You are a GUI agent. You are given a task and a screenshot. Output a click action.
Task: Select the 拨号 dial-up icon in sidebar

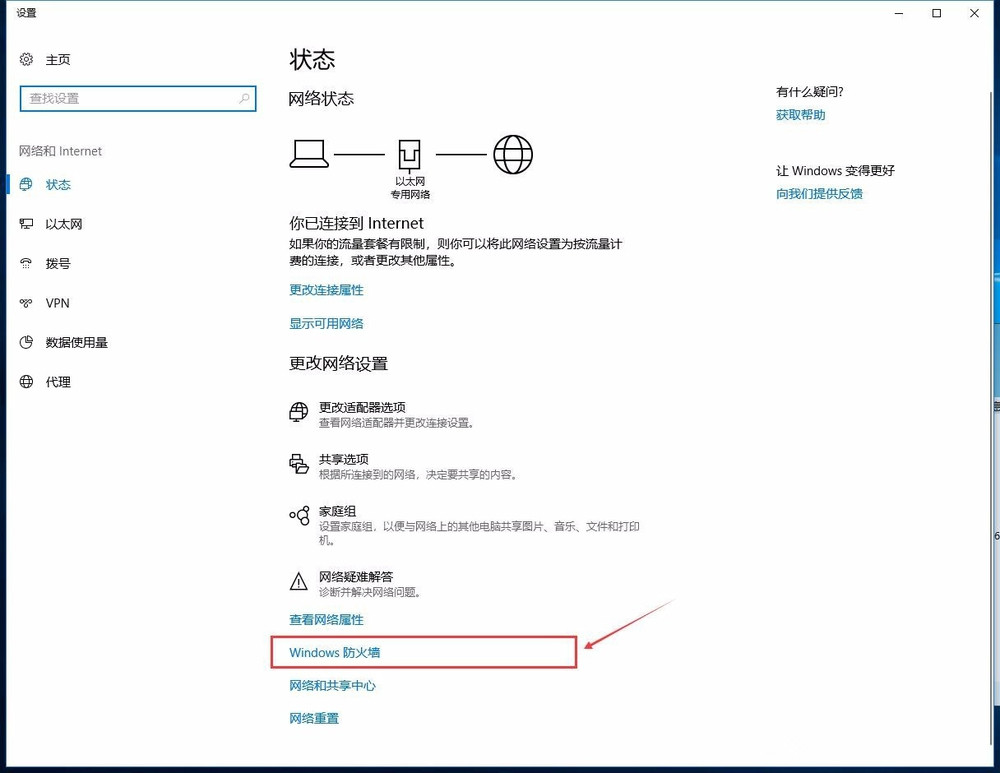[x=27, y=263]
